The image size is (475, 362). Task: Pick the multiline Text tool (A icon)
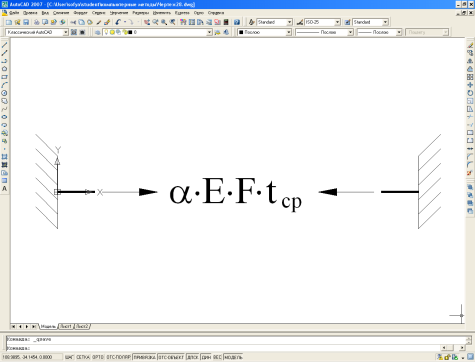(5, 189)
